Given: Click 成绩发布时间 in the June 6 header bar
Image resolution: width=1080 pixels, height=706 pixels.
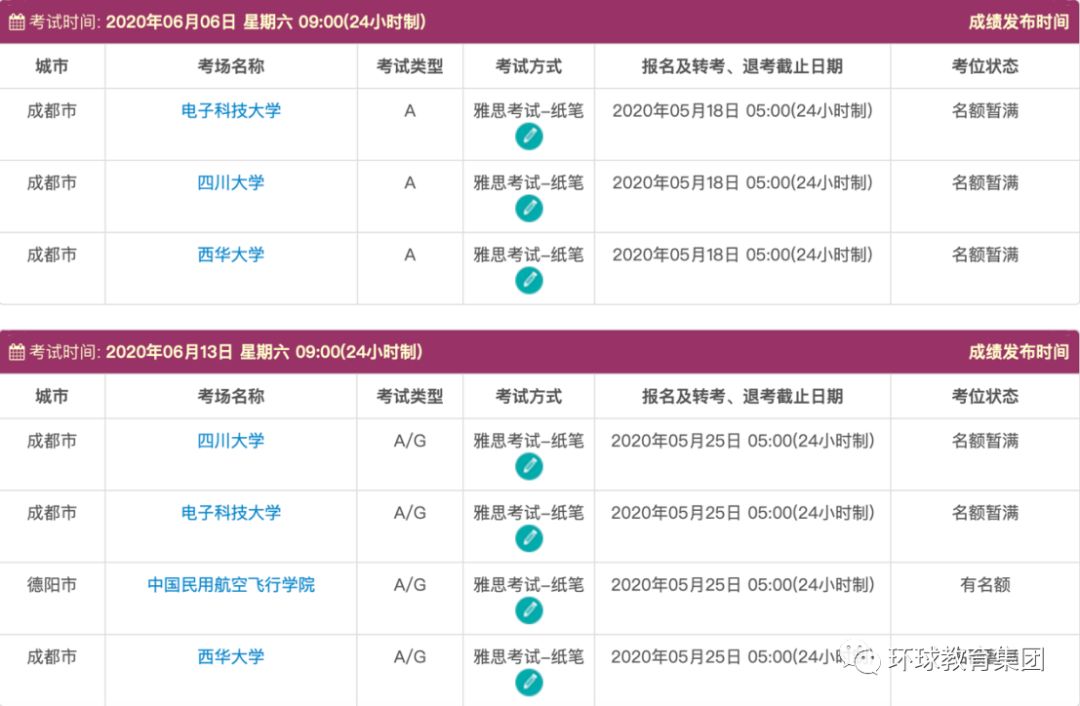Looking at the screenshot, I should [x=1018, y=20].
